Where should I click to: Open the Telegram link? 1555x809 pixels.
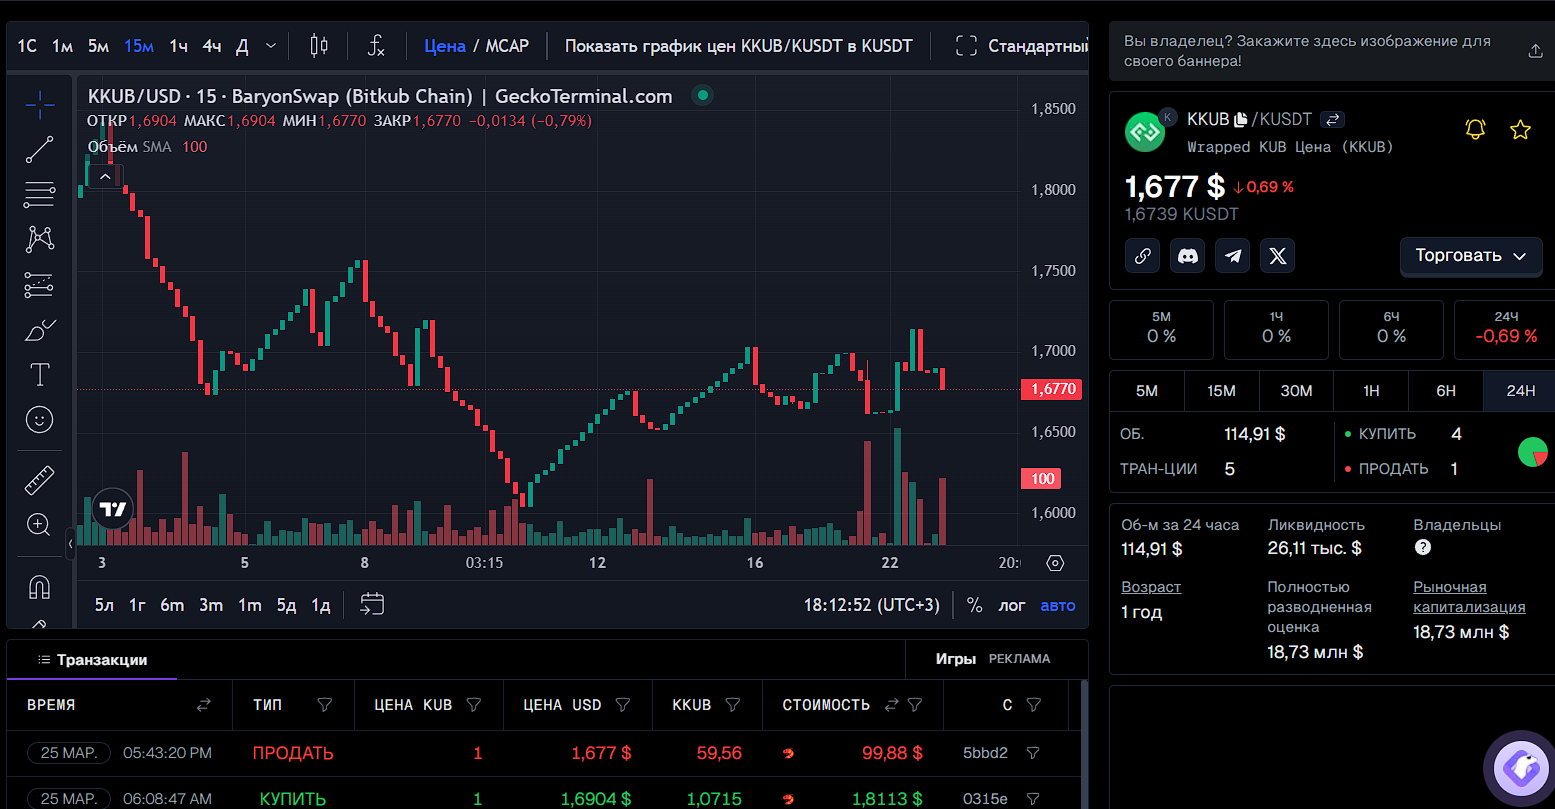(x=1233, y=256)
